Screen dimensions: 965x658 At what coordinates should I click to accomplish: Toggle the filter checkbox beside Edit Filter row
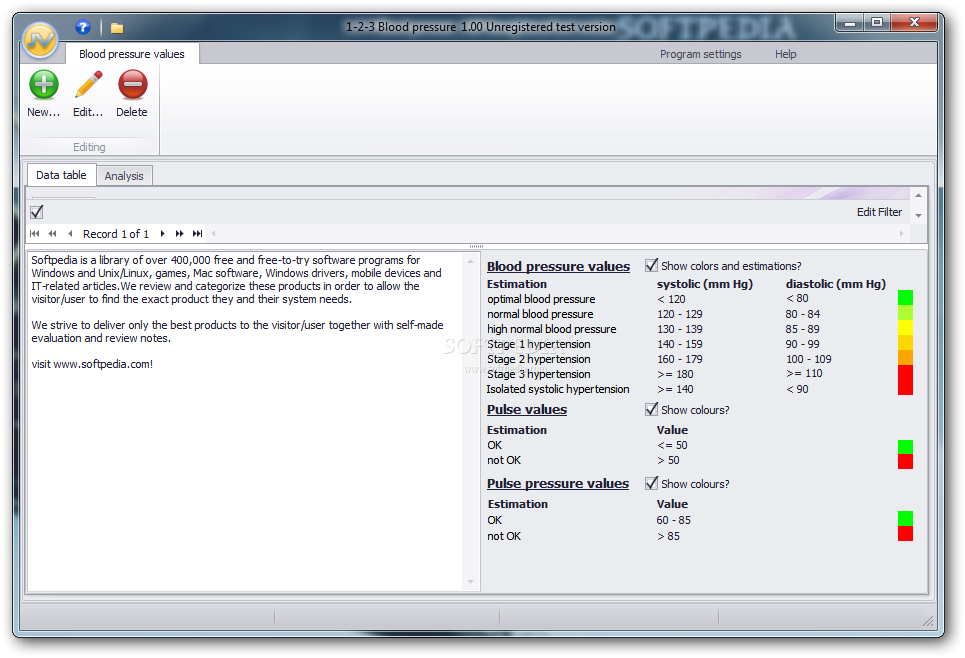[37, 212]
